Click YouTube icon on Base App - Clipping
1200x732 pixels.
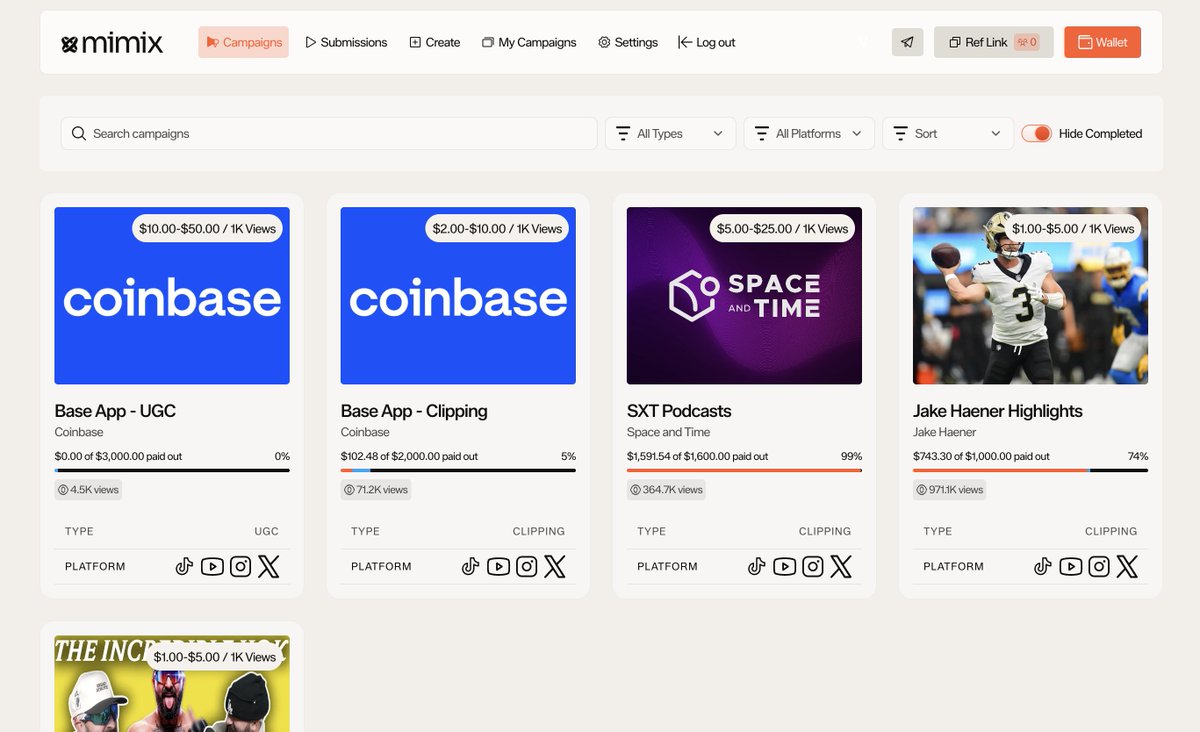point(498,567)
